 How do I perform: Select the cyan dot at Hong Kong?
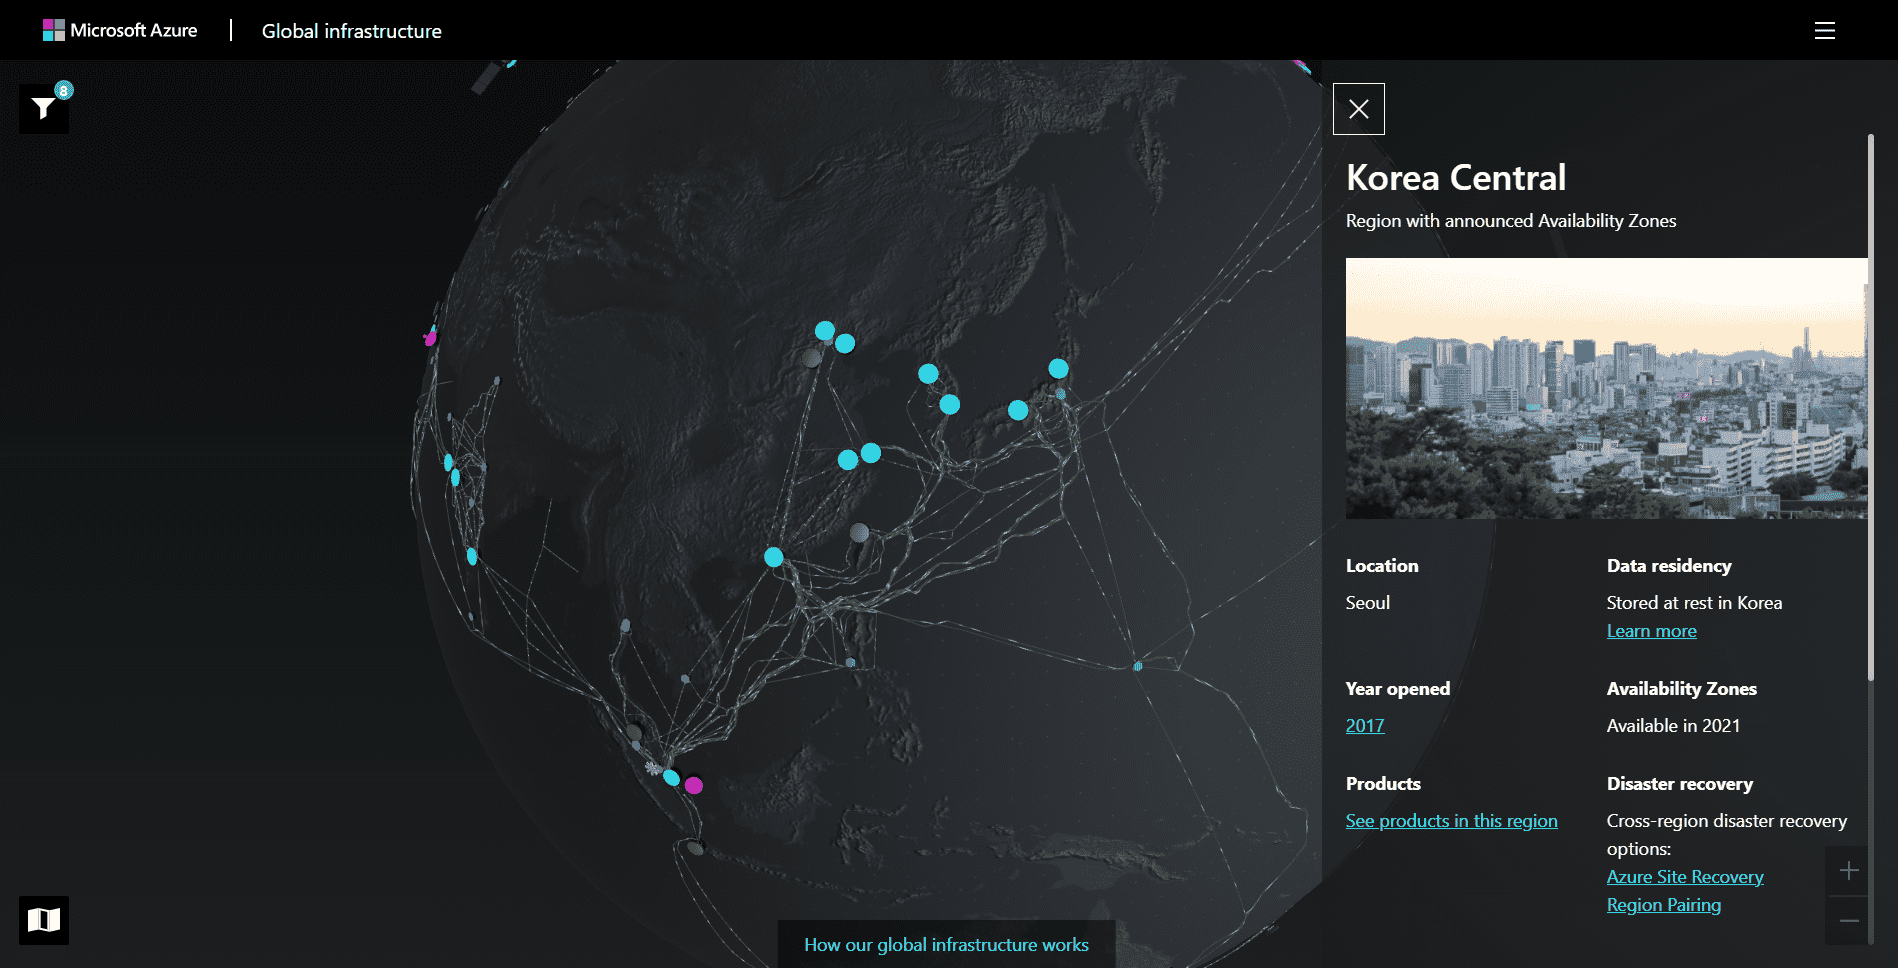point(774,557)
